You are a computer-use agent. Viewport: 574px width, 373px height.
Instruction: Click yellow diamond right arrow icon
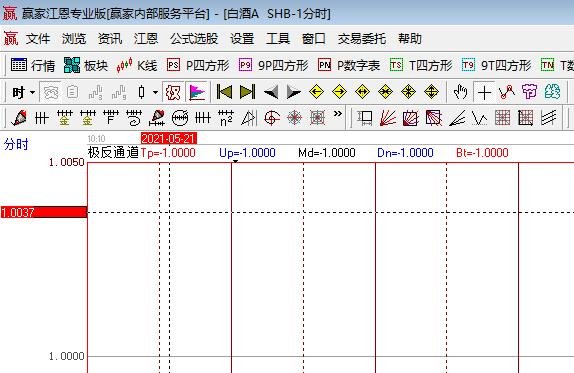339,92
